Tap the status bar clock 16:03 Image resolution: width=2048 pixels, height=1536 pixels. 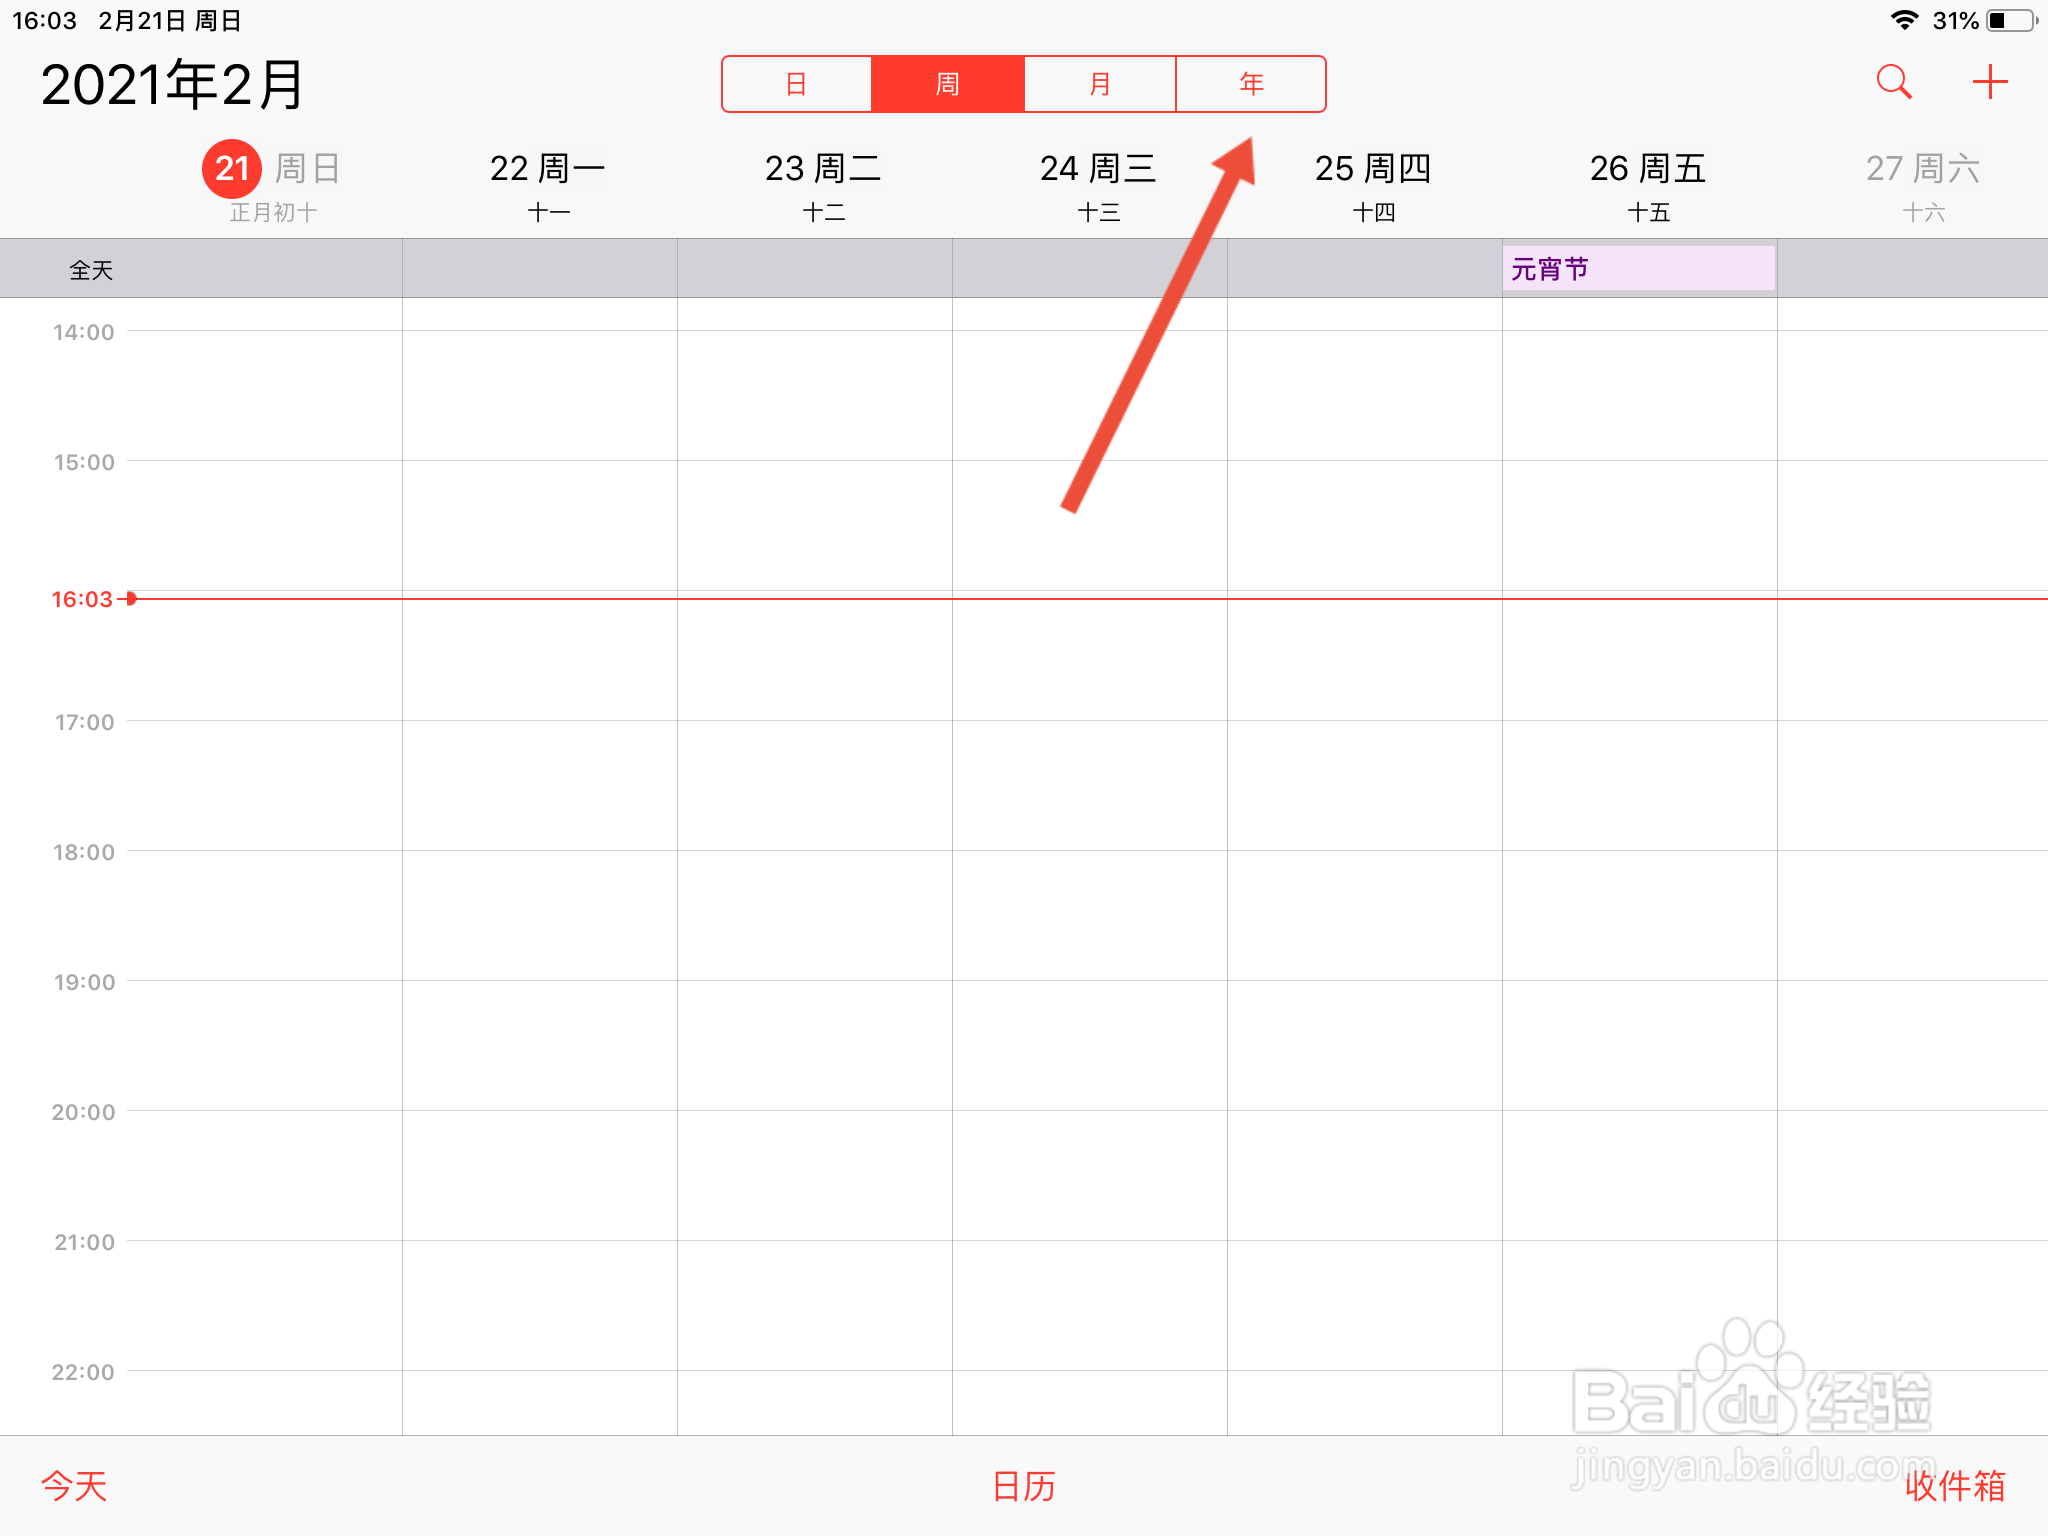[44, 21]
